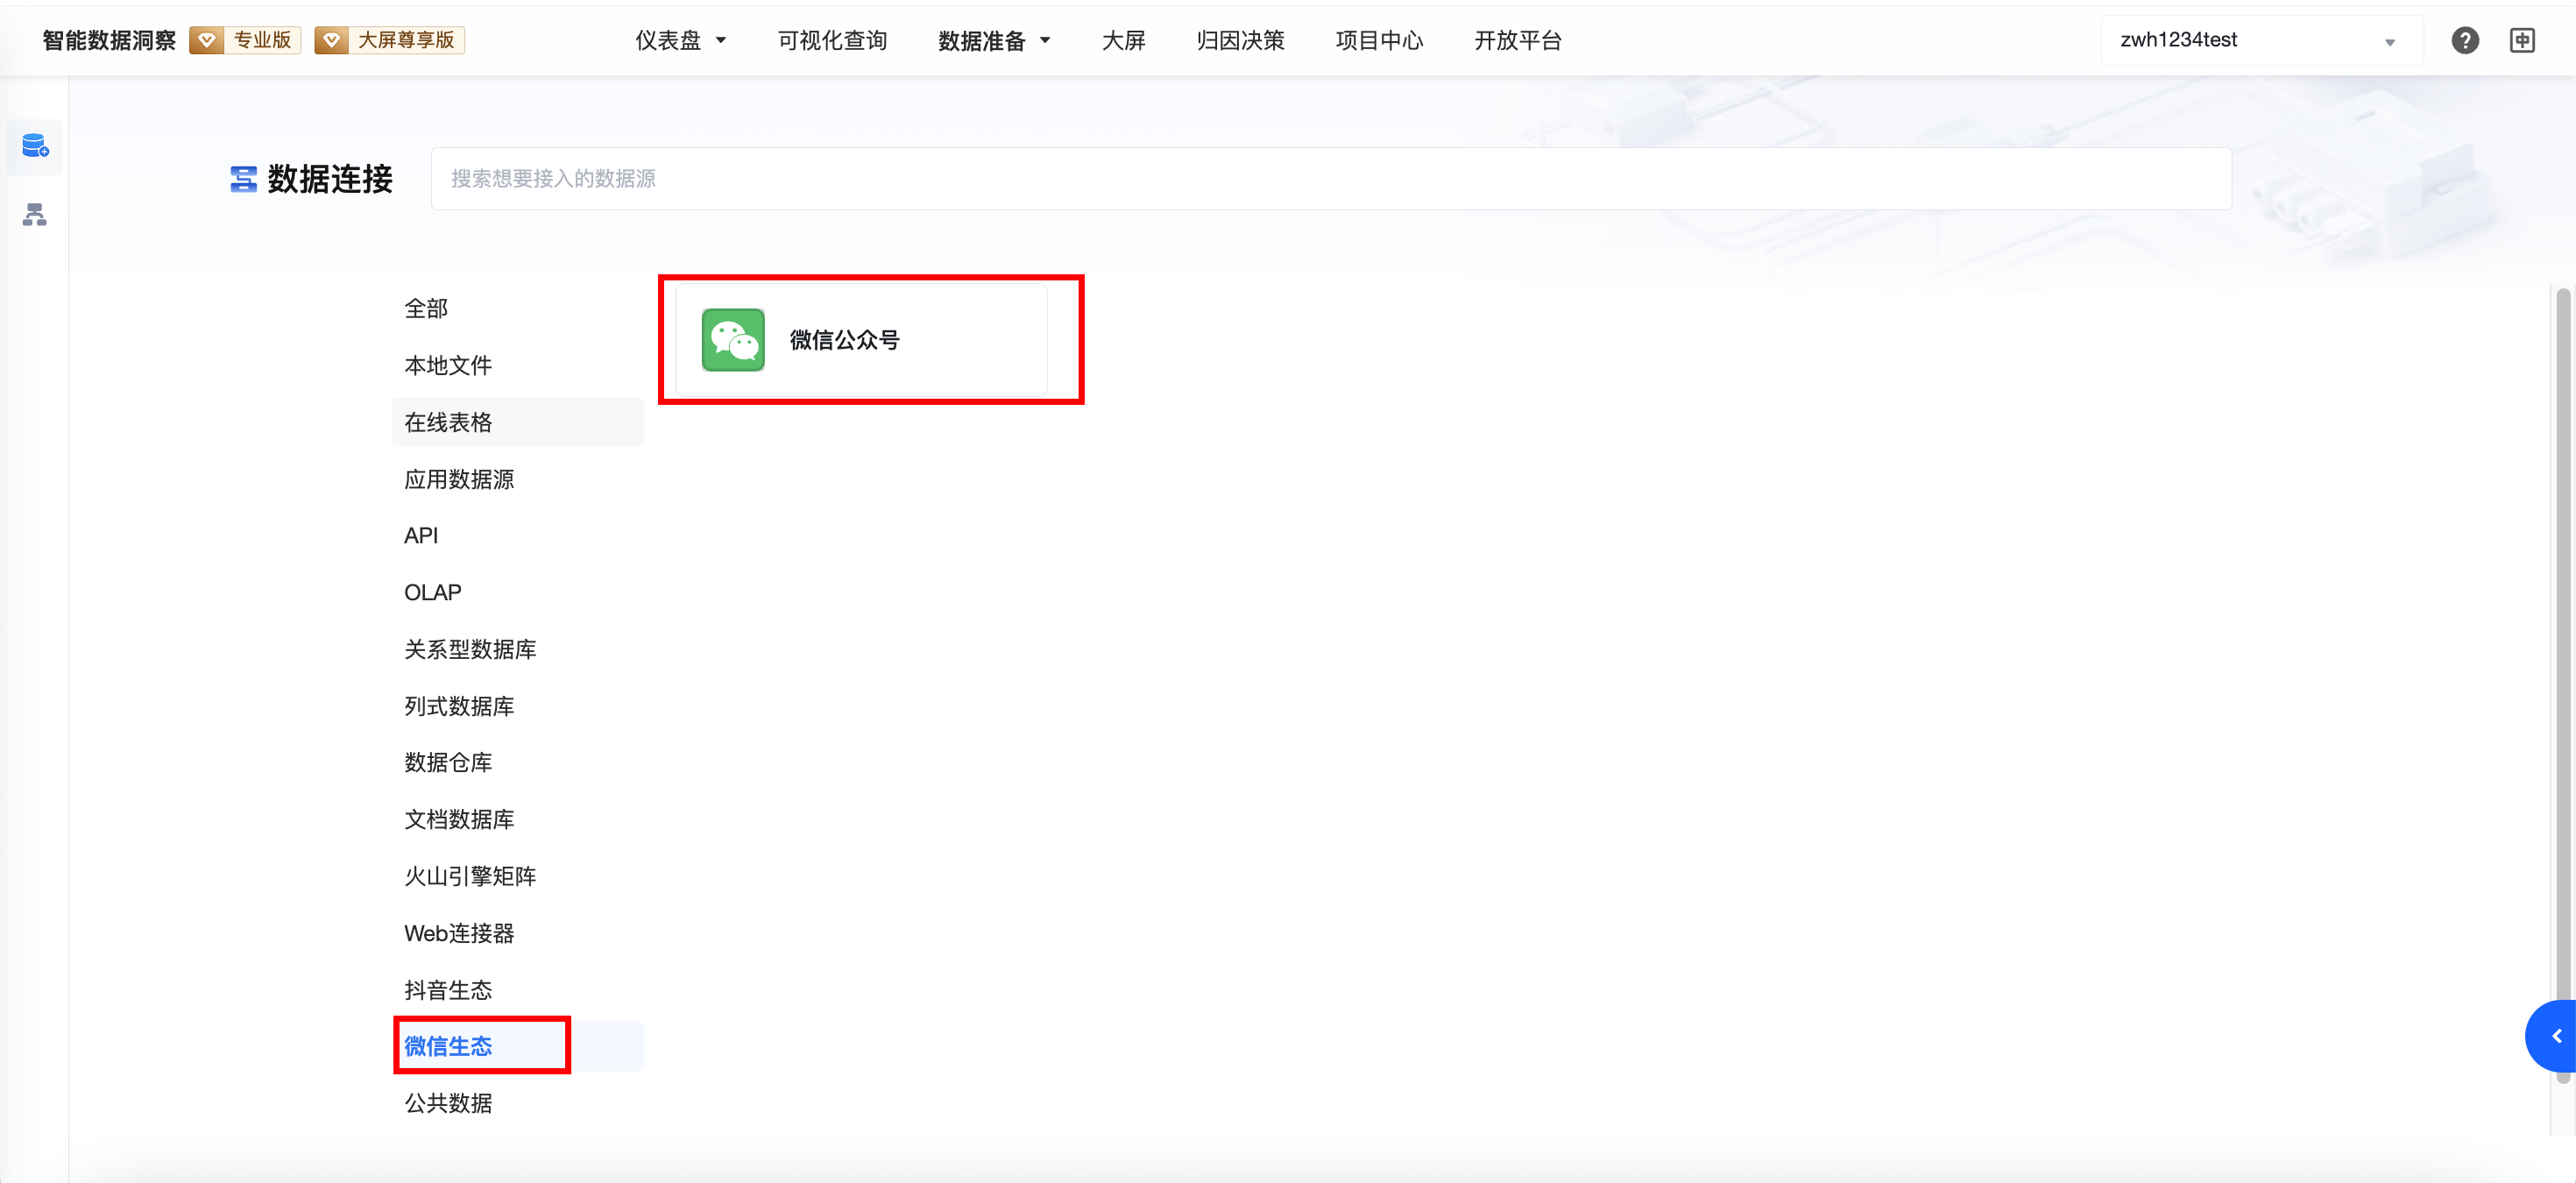Expand the 数据准备 dropdown menu

coord(994,40)
